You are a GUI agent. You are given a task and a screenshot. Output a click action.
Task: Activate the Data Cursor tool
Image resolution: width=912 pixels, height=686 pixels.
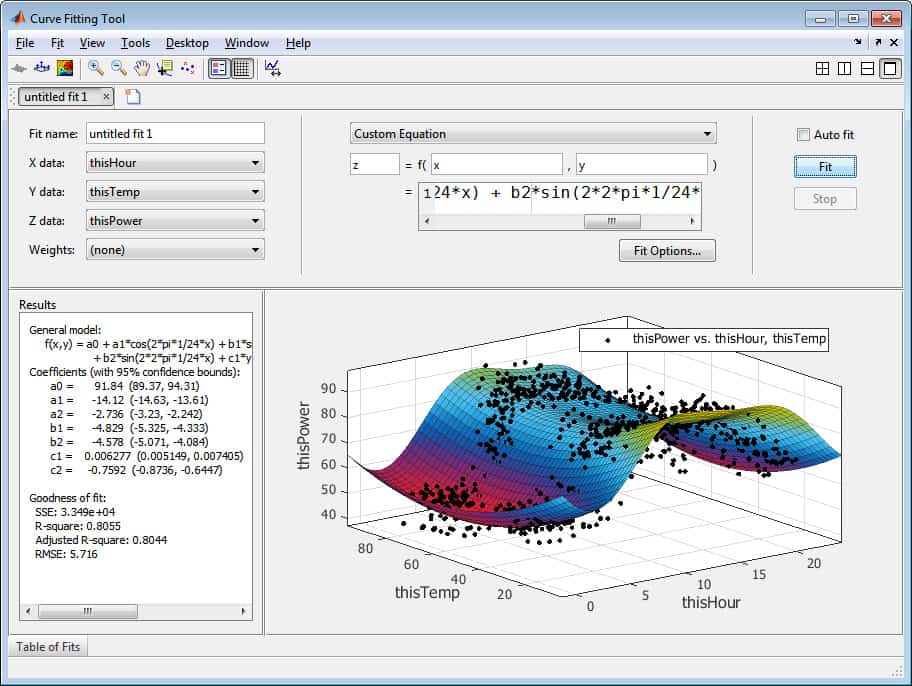pyautogui.click(x=165, y=69)
